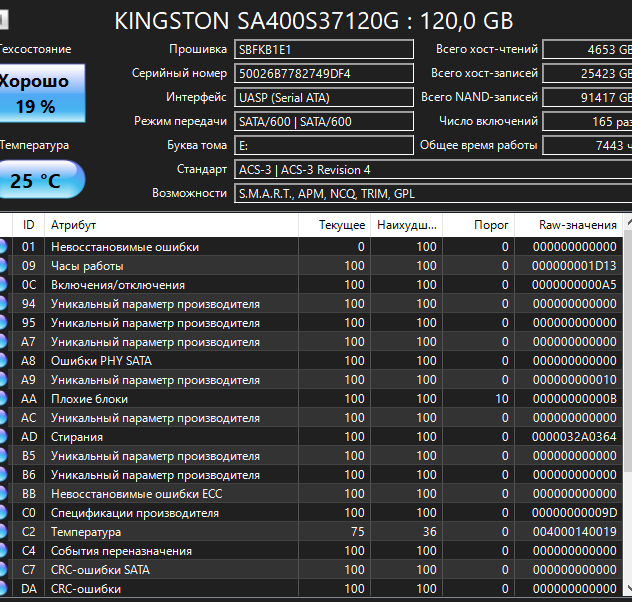Click the Raw-значения column header
The width and height of the screenshot is (632, 602).
[x=569, y=225]
